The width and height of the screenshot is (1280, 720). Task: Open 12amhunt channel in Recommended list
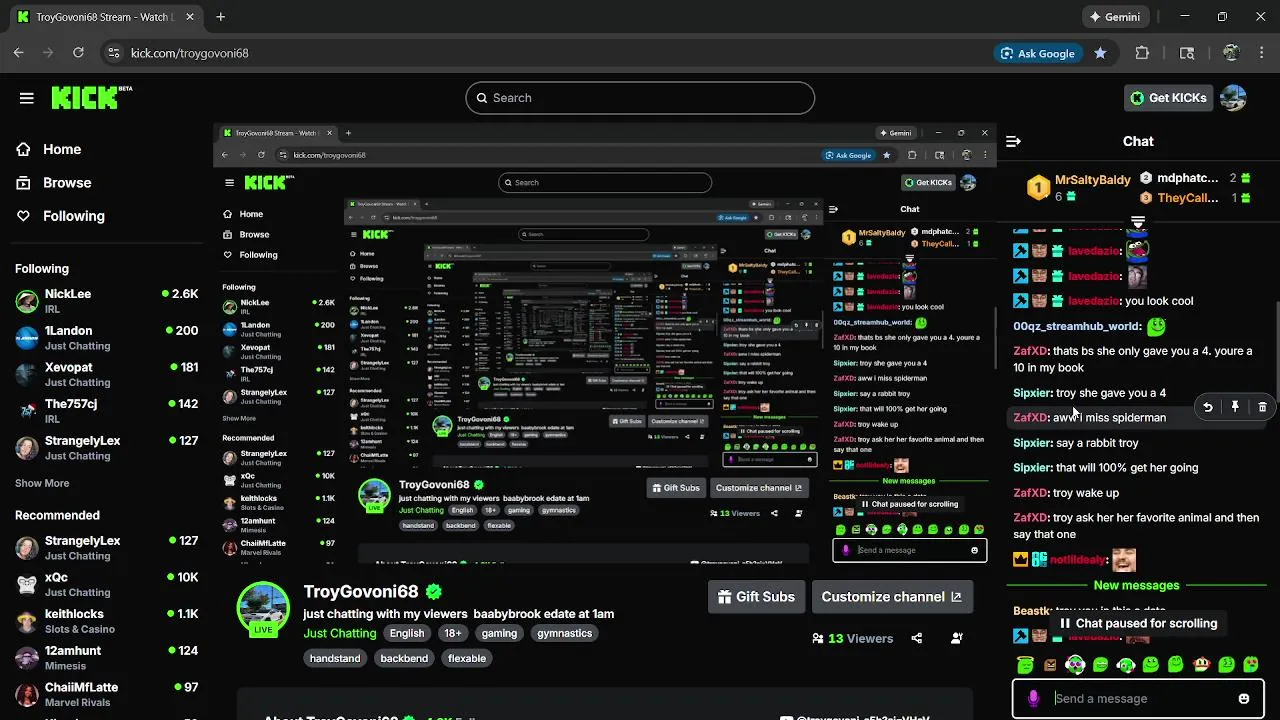106,658
